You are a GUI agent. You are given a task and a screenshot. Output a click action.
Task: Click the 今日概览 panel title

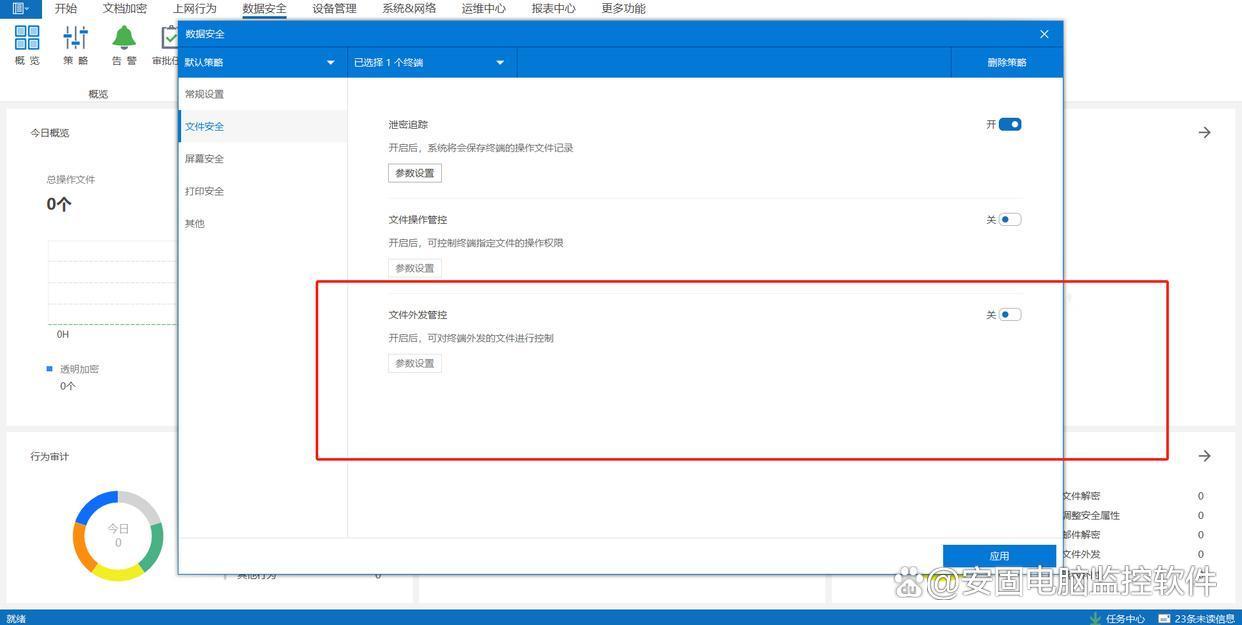50,133
